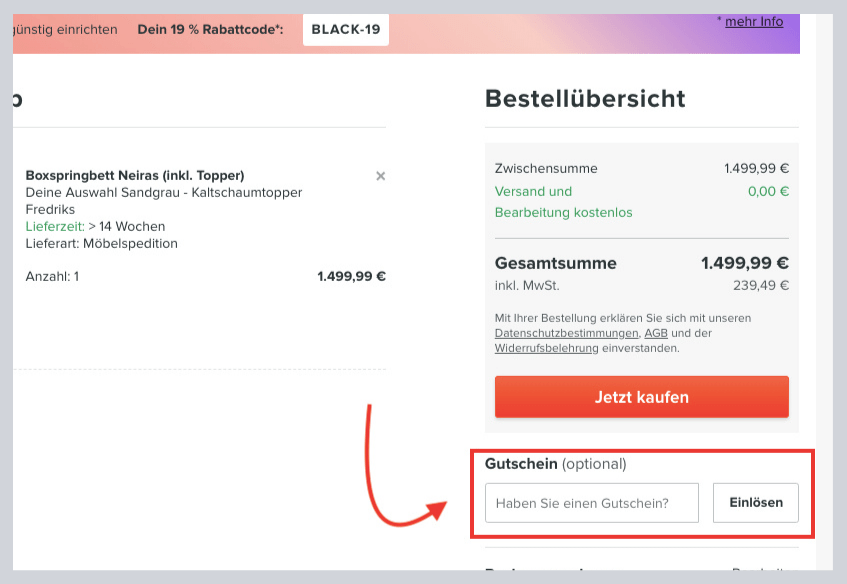Screen dimensions: 847x584
Task: Click the green Lieferzeit label
Action: point(55,226)
